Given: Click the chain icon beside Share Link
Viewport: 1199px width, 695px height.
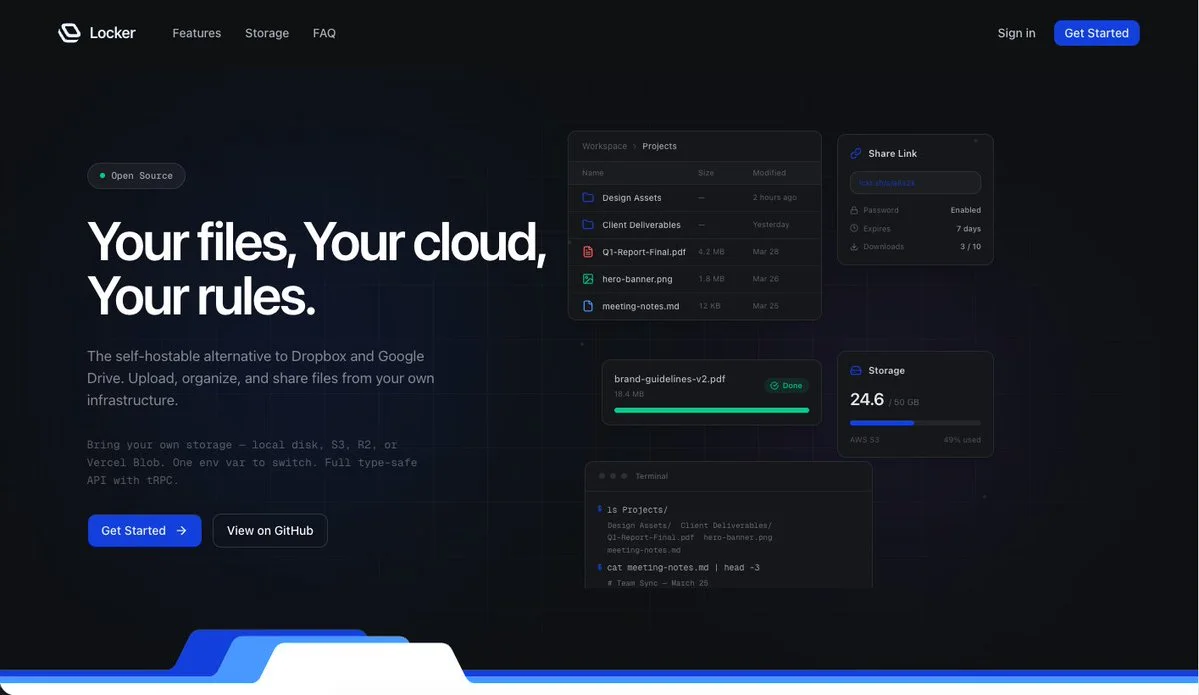Looking at the screenshot, I should point(855,154).
